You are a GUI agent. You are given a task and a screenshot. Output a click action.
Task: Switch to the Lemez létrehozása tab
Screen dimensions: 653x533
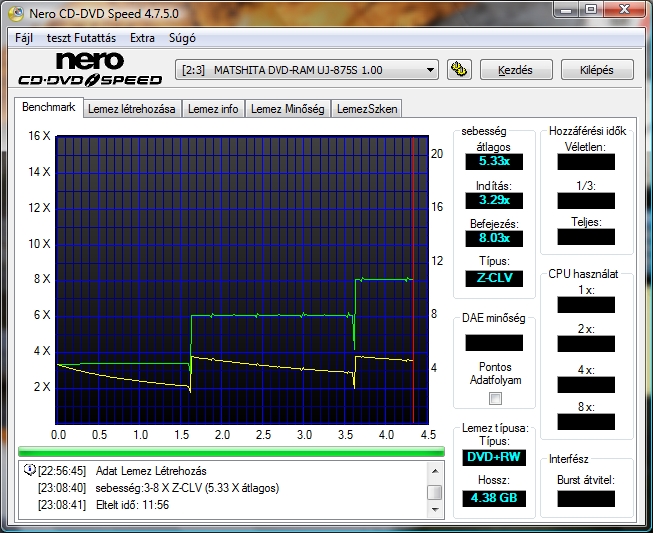point(132,109)
